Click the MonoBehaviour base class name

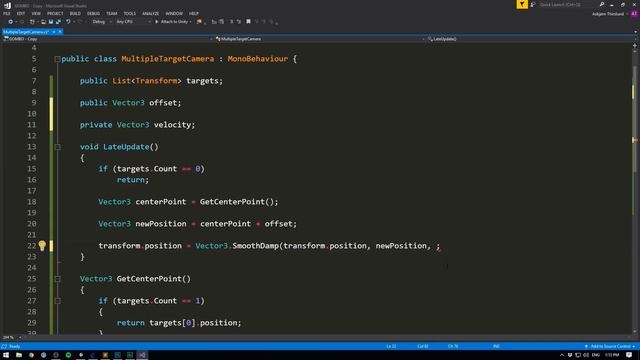coord(258,59)
